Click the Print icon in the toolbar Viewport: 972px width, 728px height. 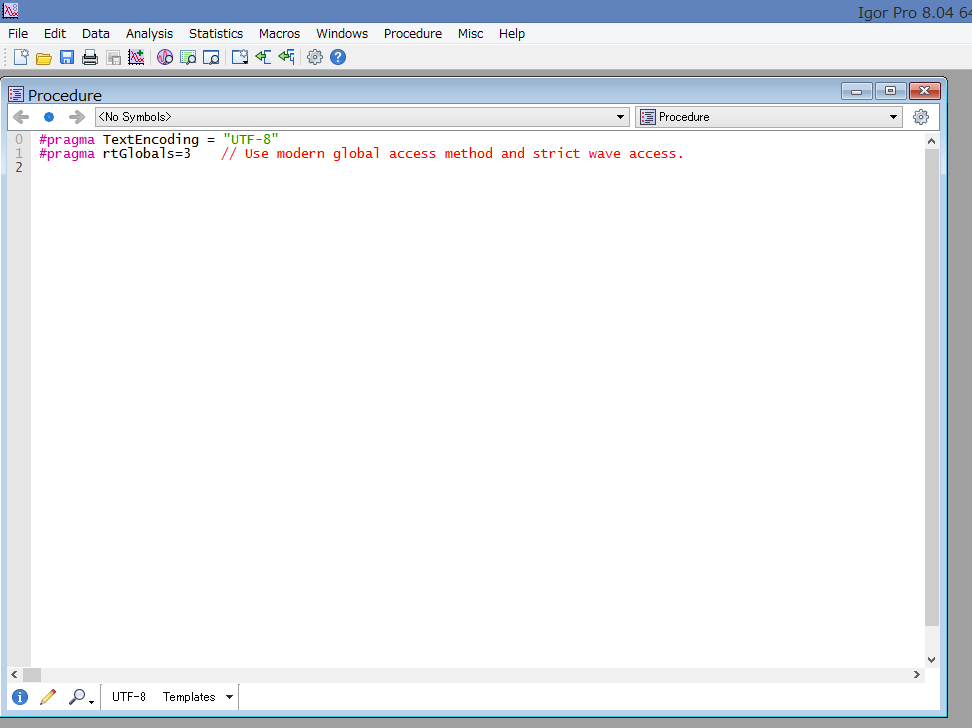(90, 57)
